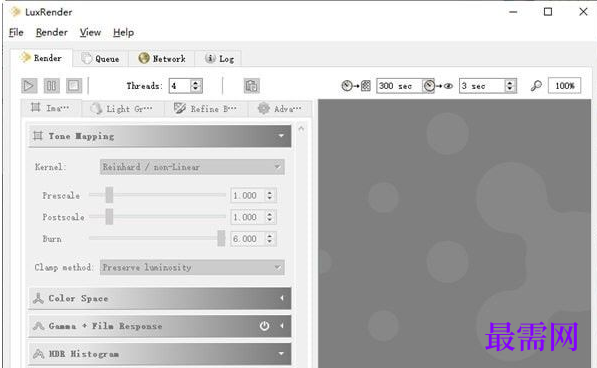Click the Postscale value field
This screenshot has width=597, height=368.
247,217
